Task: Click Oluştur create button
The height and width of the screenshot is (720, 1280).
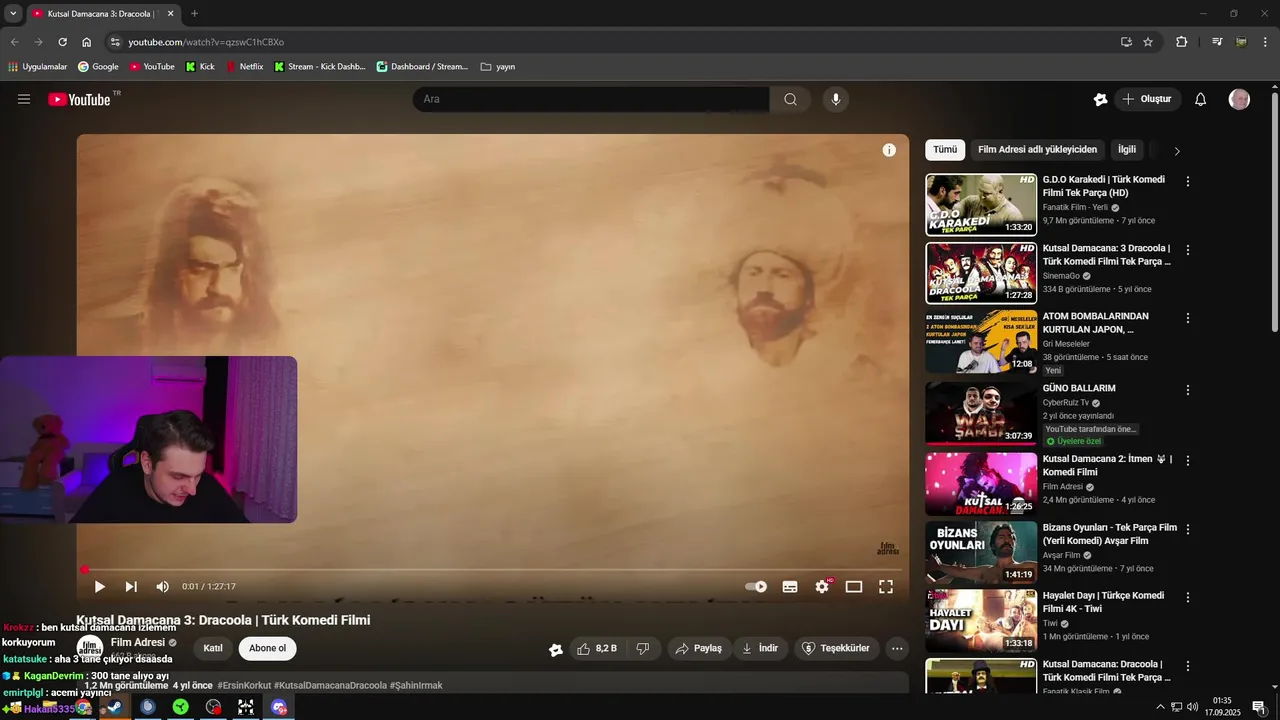Action: pos(1147,99)
